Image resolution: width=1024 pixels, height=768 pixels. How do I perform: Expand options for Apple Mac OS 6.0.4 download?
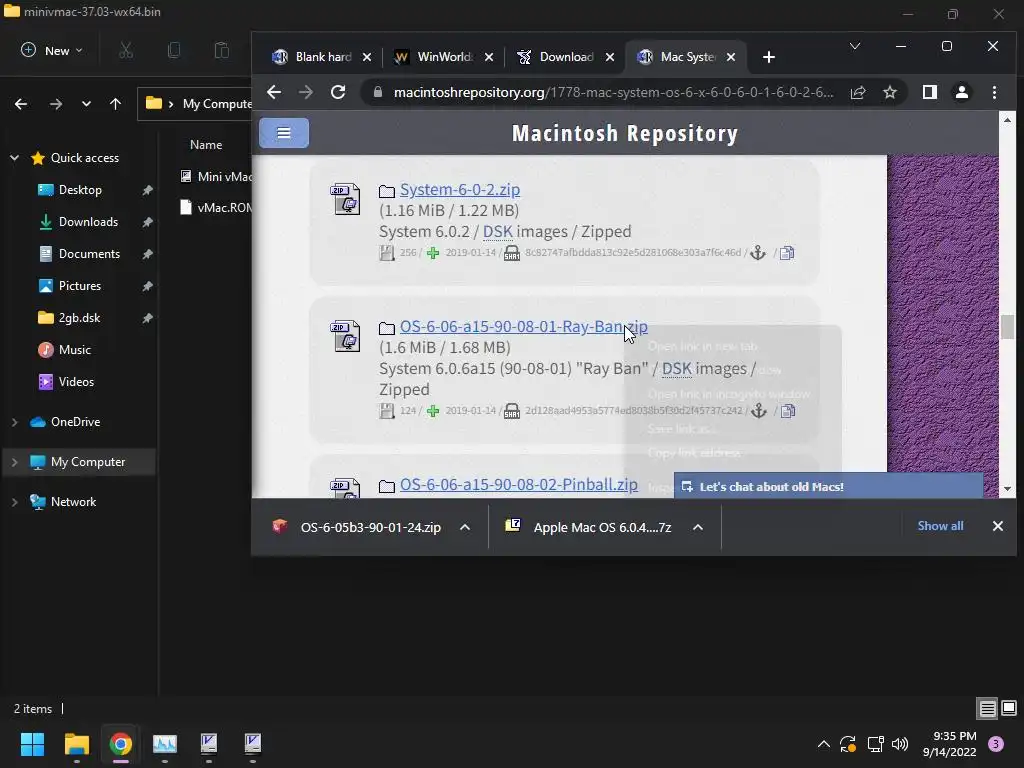[x=697, y=527]
